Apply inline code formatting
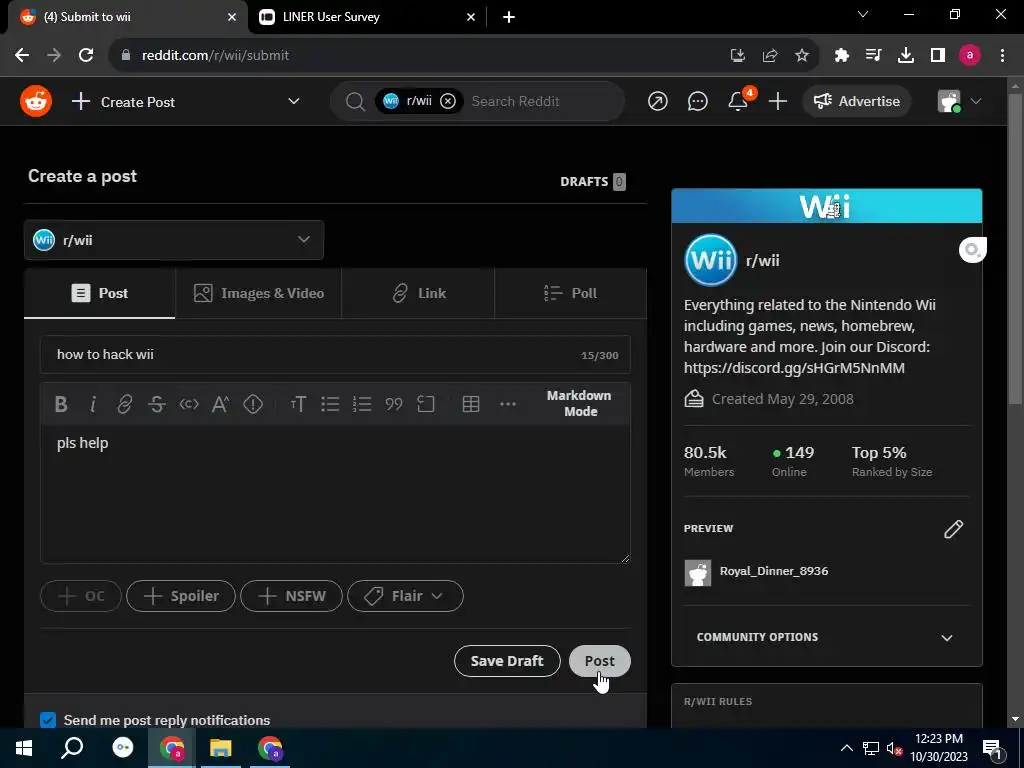 pyautogui.click(x=189, y=404)
